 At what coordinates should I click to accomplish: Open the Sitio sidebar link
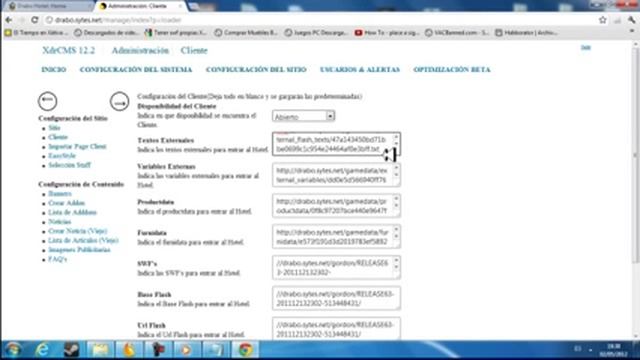pyautogui.click(x=54, y=128)
